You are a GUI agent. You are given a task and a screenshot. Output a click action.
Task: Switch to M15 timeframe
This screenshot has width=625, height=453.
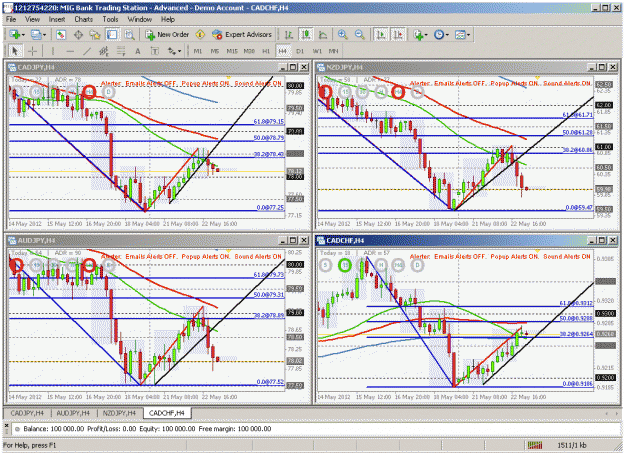232,51
